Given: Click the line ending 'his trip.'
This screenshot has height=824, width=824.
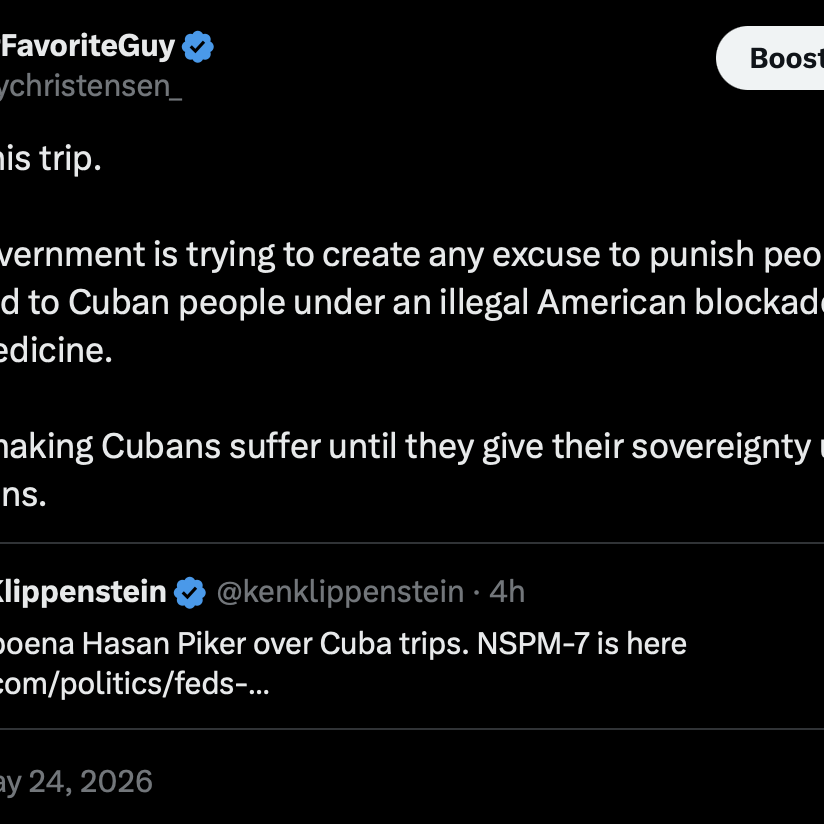Looking at the screenshot, I should pyautogui.click(x=50, y=159).
